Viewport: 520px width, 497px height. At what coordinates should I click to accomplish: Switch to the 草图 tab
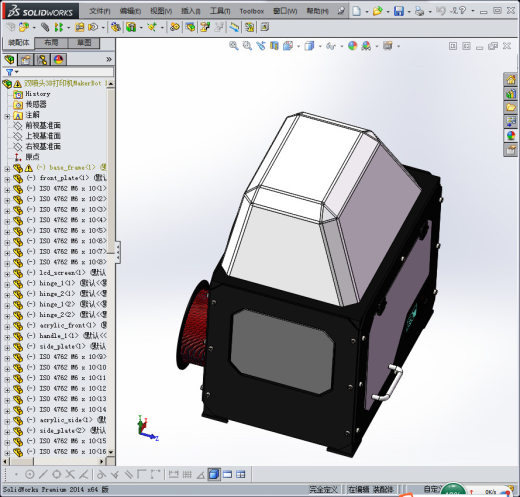84,43
